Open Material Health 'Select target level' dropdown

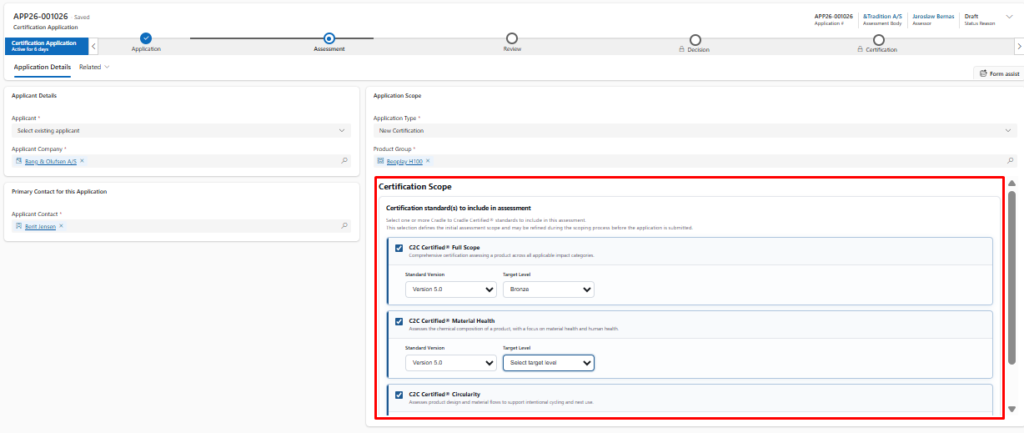548,362
